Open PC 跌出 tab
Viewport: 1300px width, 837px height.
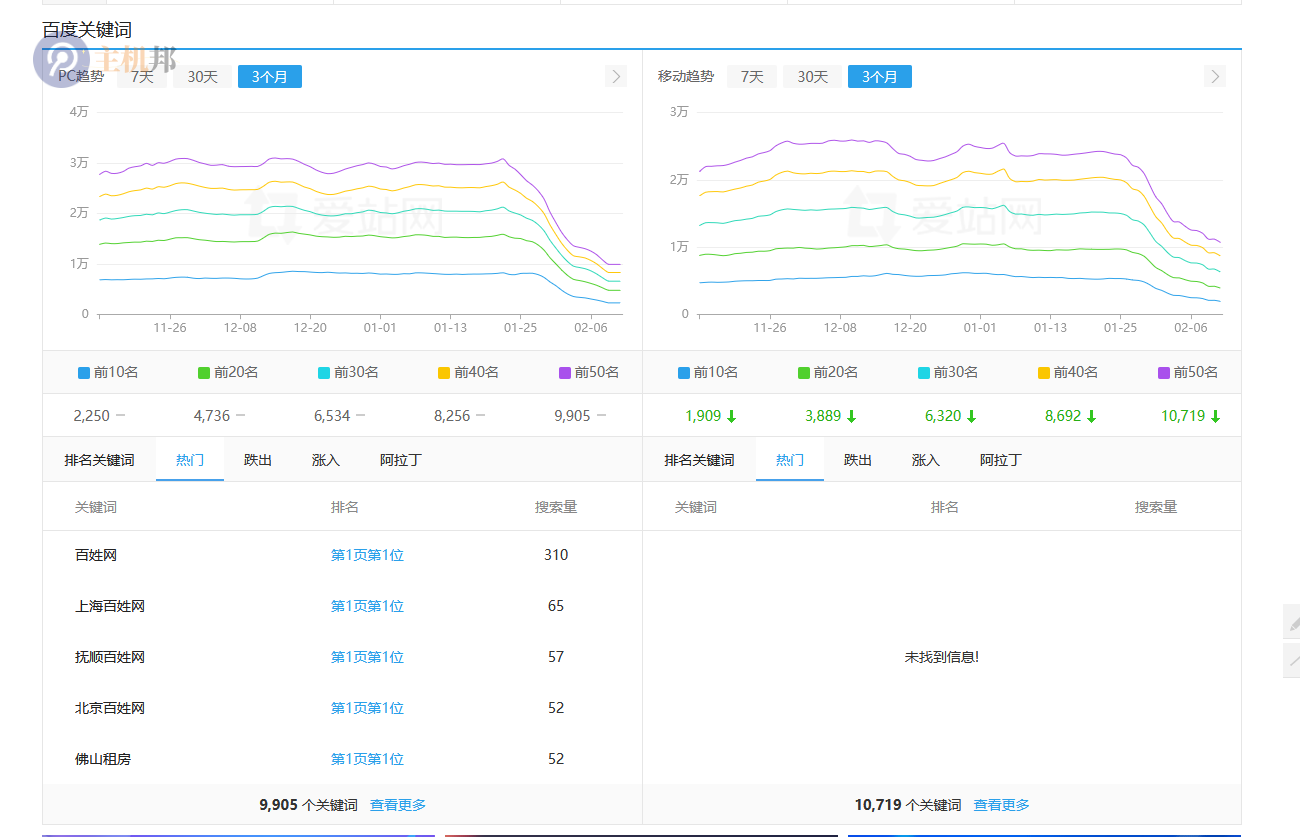click(258, 460)
